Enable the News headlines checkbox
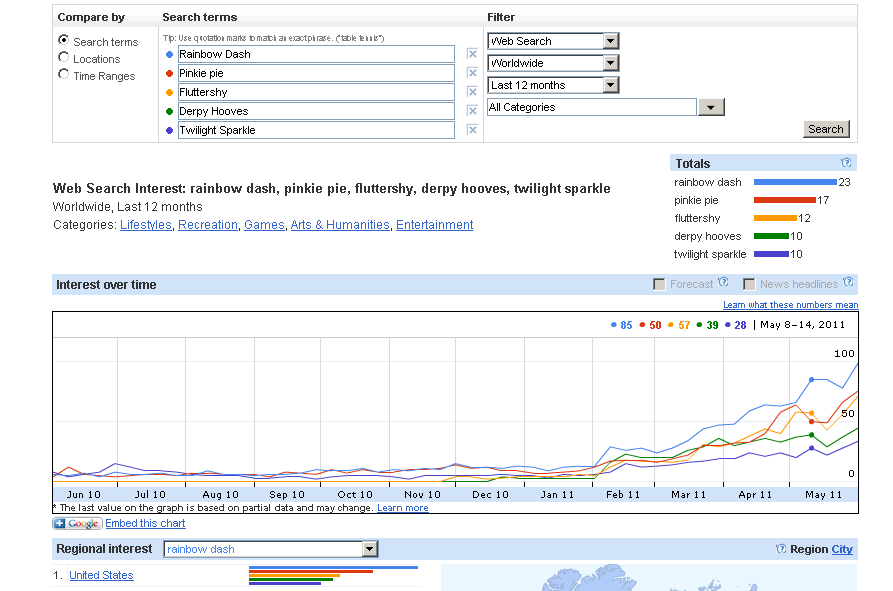 pos(749,284)
